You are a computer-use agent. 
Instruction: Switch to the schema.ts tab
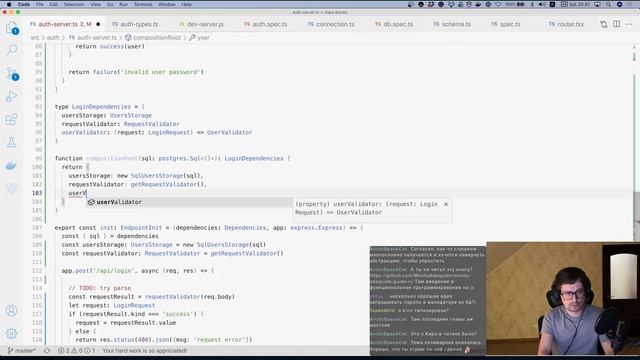456,24
